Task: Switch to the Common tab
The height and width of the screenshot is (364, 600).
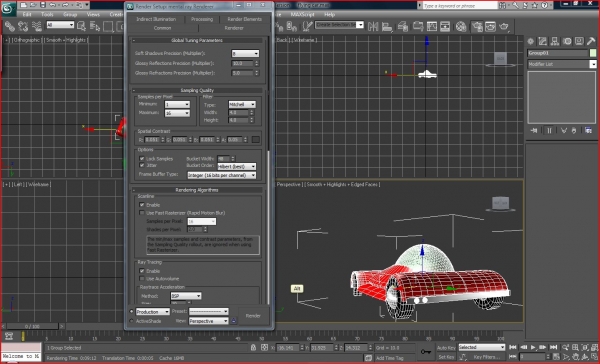Action: (163, 28)
